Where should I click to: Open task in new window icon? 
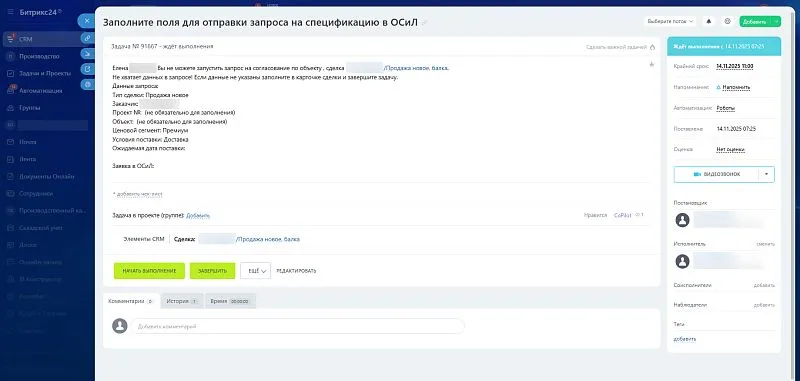88,69
